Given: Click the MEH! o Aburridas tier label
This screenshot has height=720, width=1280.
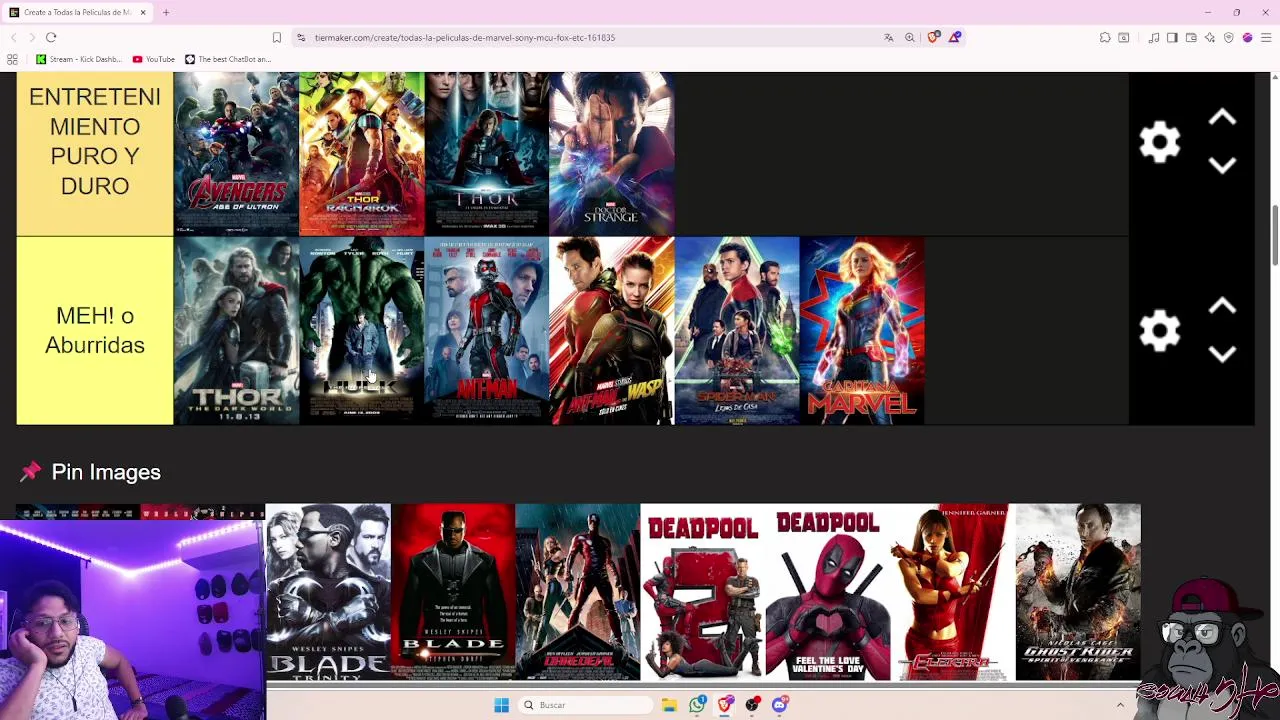Looking at the screenshot, I should (x=95, y=331).
